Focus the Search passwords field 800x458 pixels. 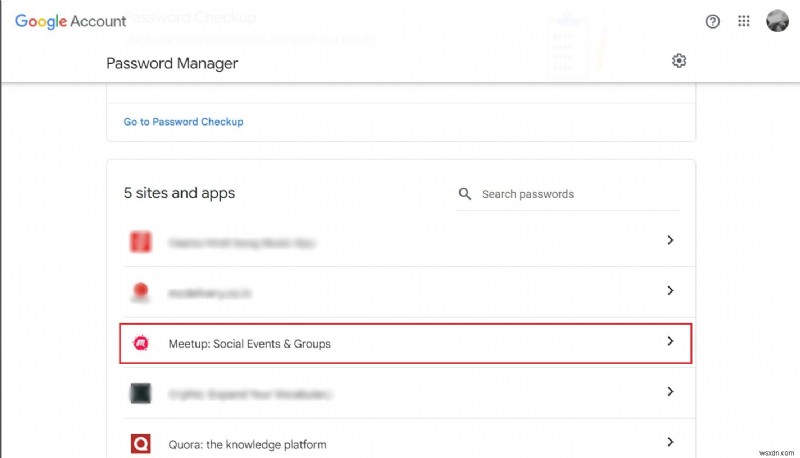point(567,194)
